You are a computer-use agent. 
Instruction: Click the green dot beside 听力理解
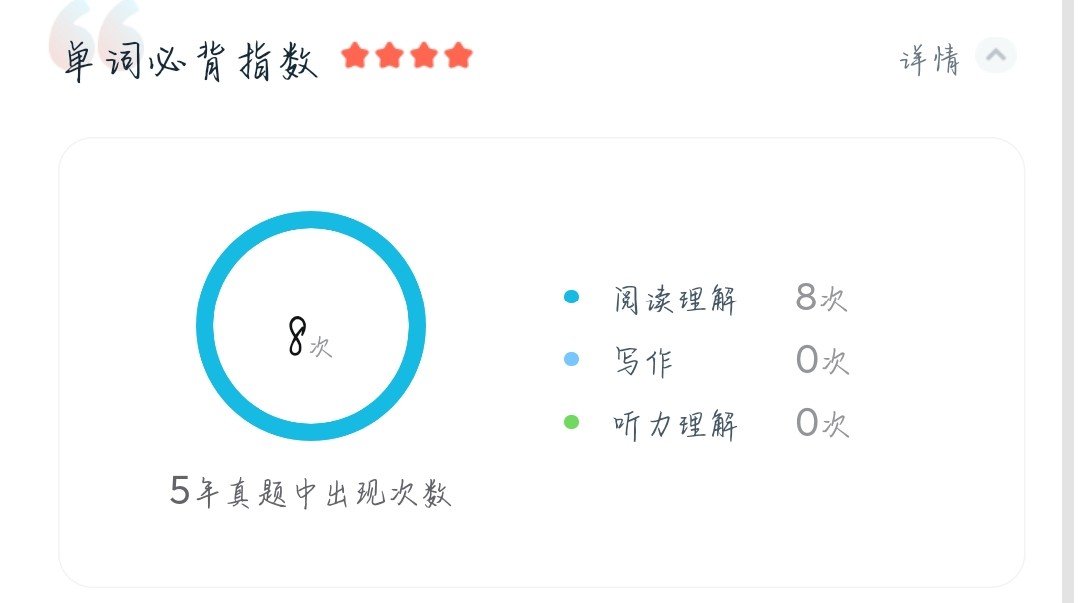pyautogui.click(x=571, y=423)
